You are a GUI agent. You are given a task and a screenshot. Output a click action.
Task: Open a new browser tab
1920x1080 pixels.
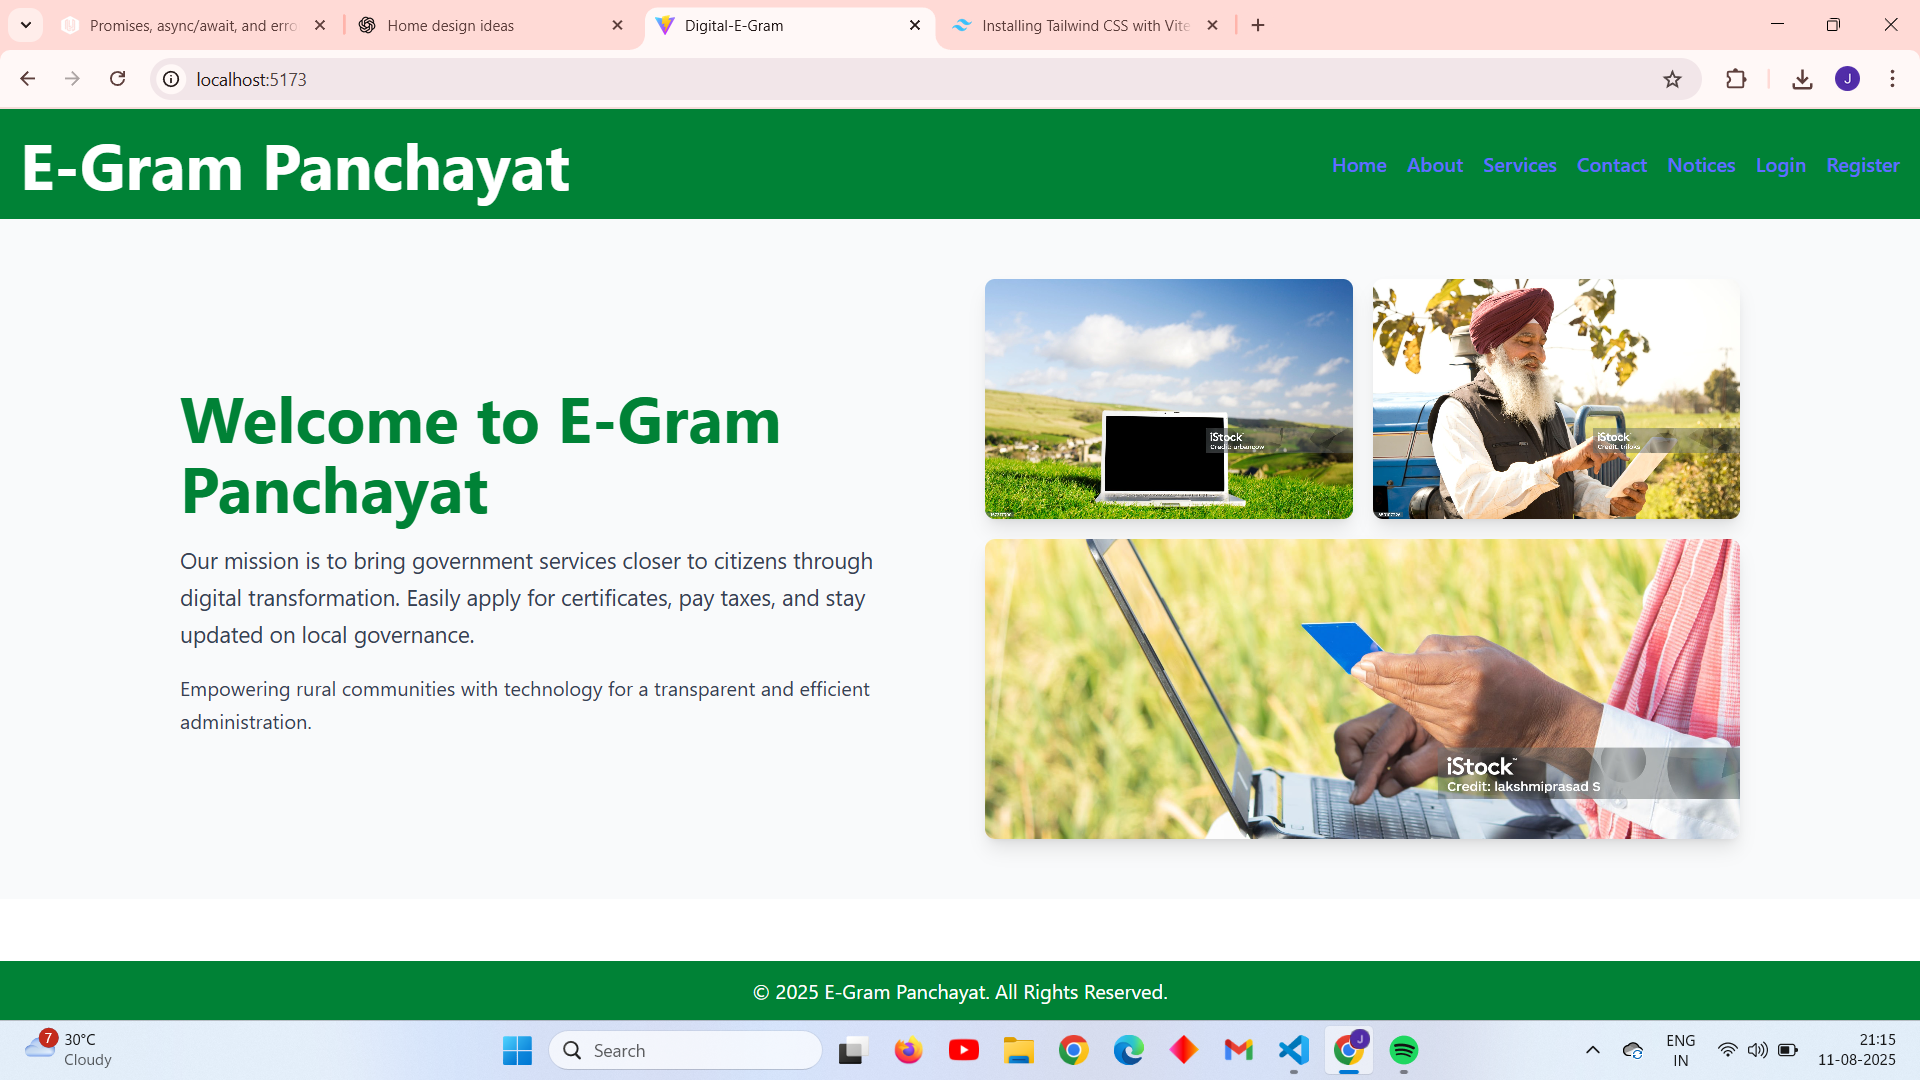[x=1258, y=25]
